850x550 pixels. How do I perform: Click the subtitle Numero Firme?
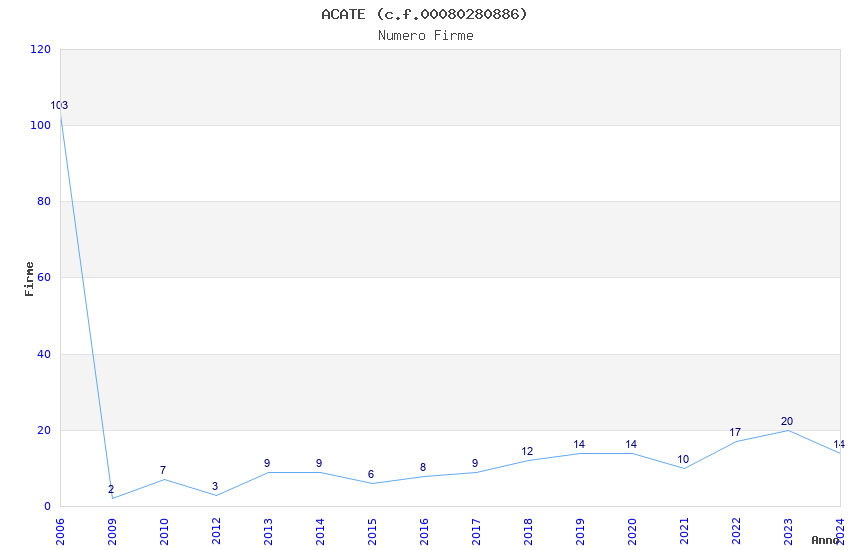[x=426, y=36]
